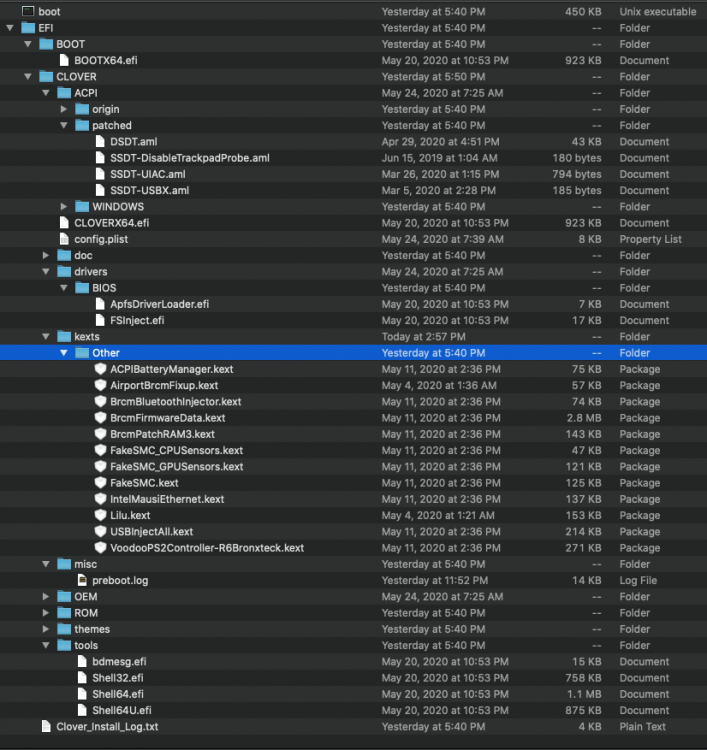
Task: Click the 450 KB size value
Action: pyautogui.click(x=583, y=11)
